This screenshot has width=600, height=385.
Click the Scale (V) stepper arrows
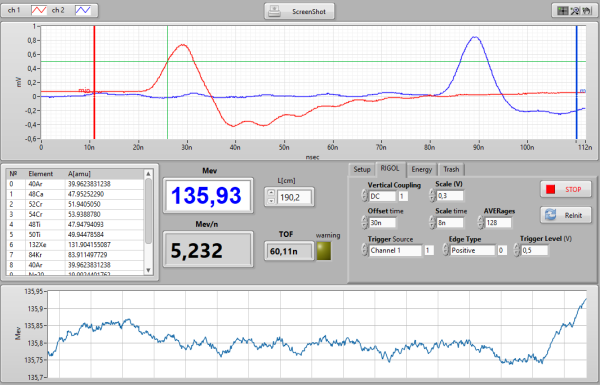[432, 196]
